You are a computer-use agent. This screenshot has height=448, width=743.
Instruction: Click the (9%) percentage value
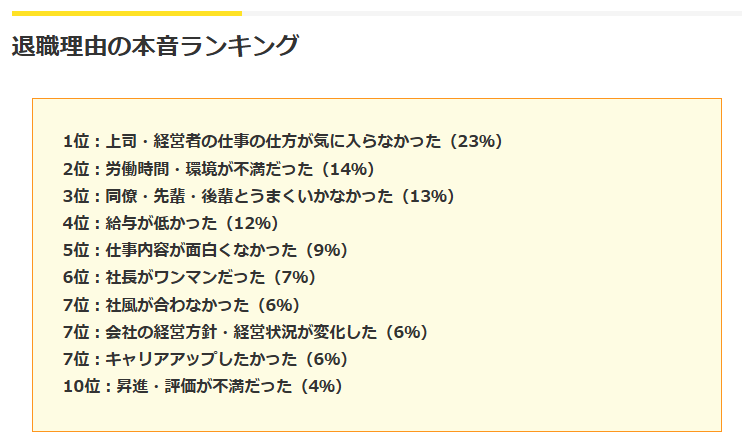326,250
